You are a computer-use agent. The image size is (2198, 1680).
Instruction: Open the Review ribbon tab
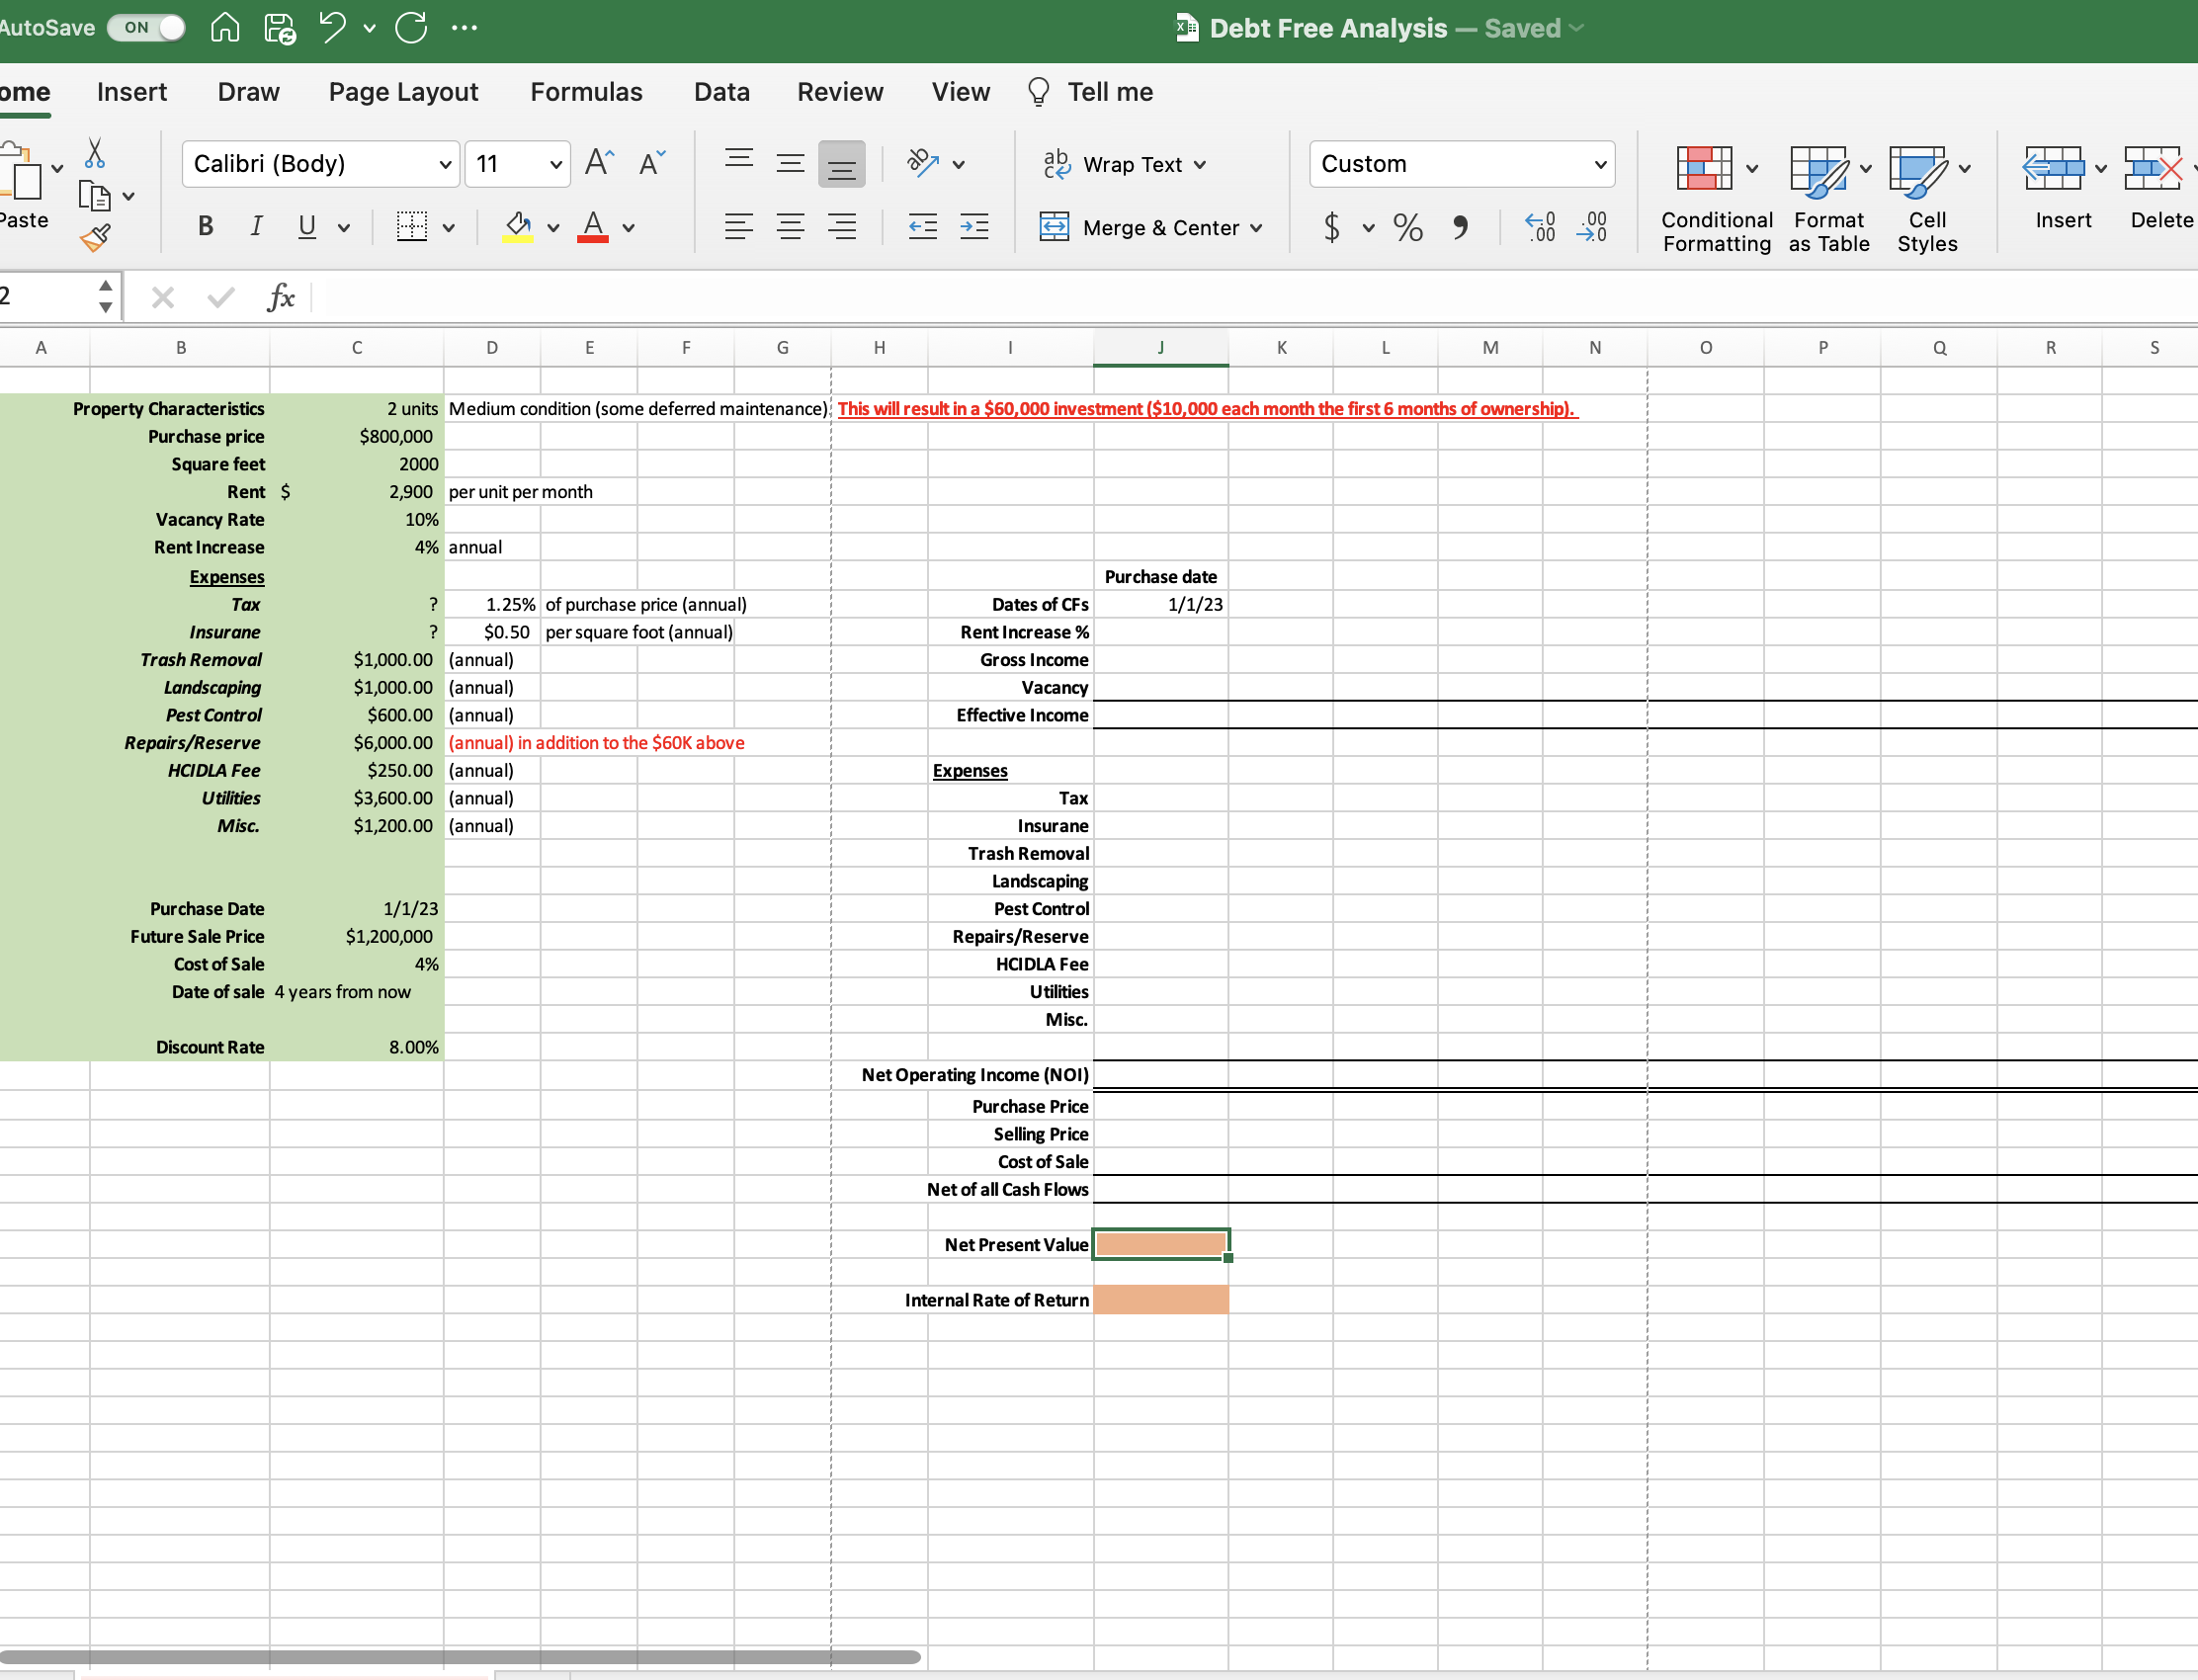coord(840,91)
